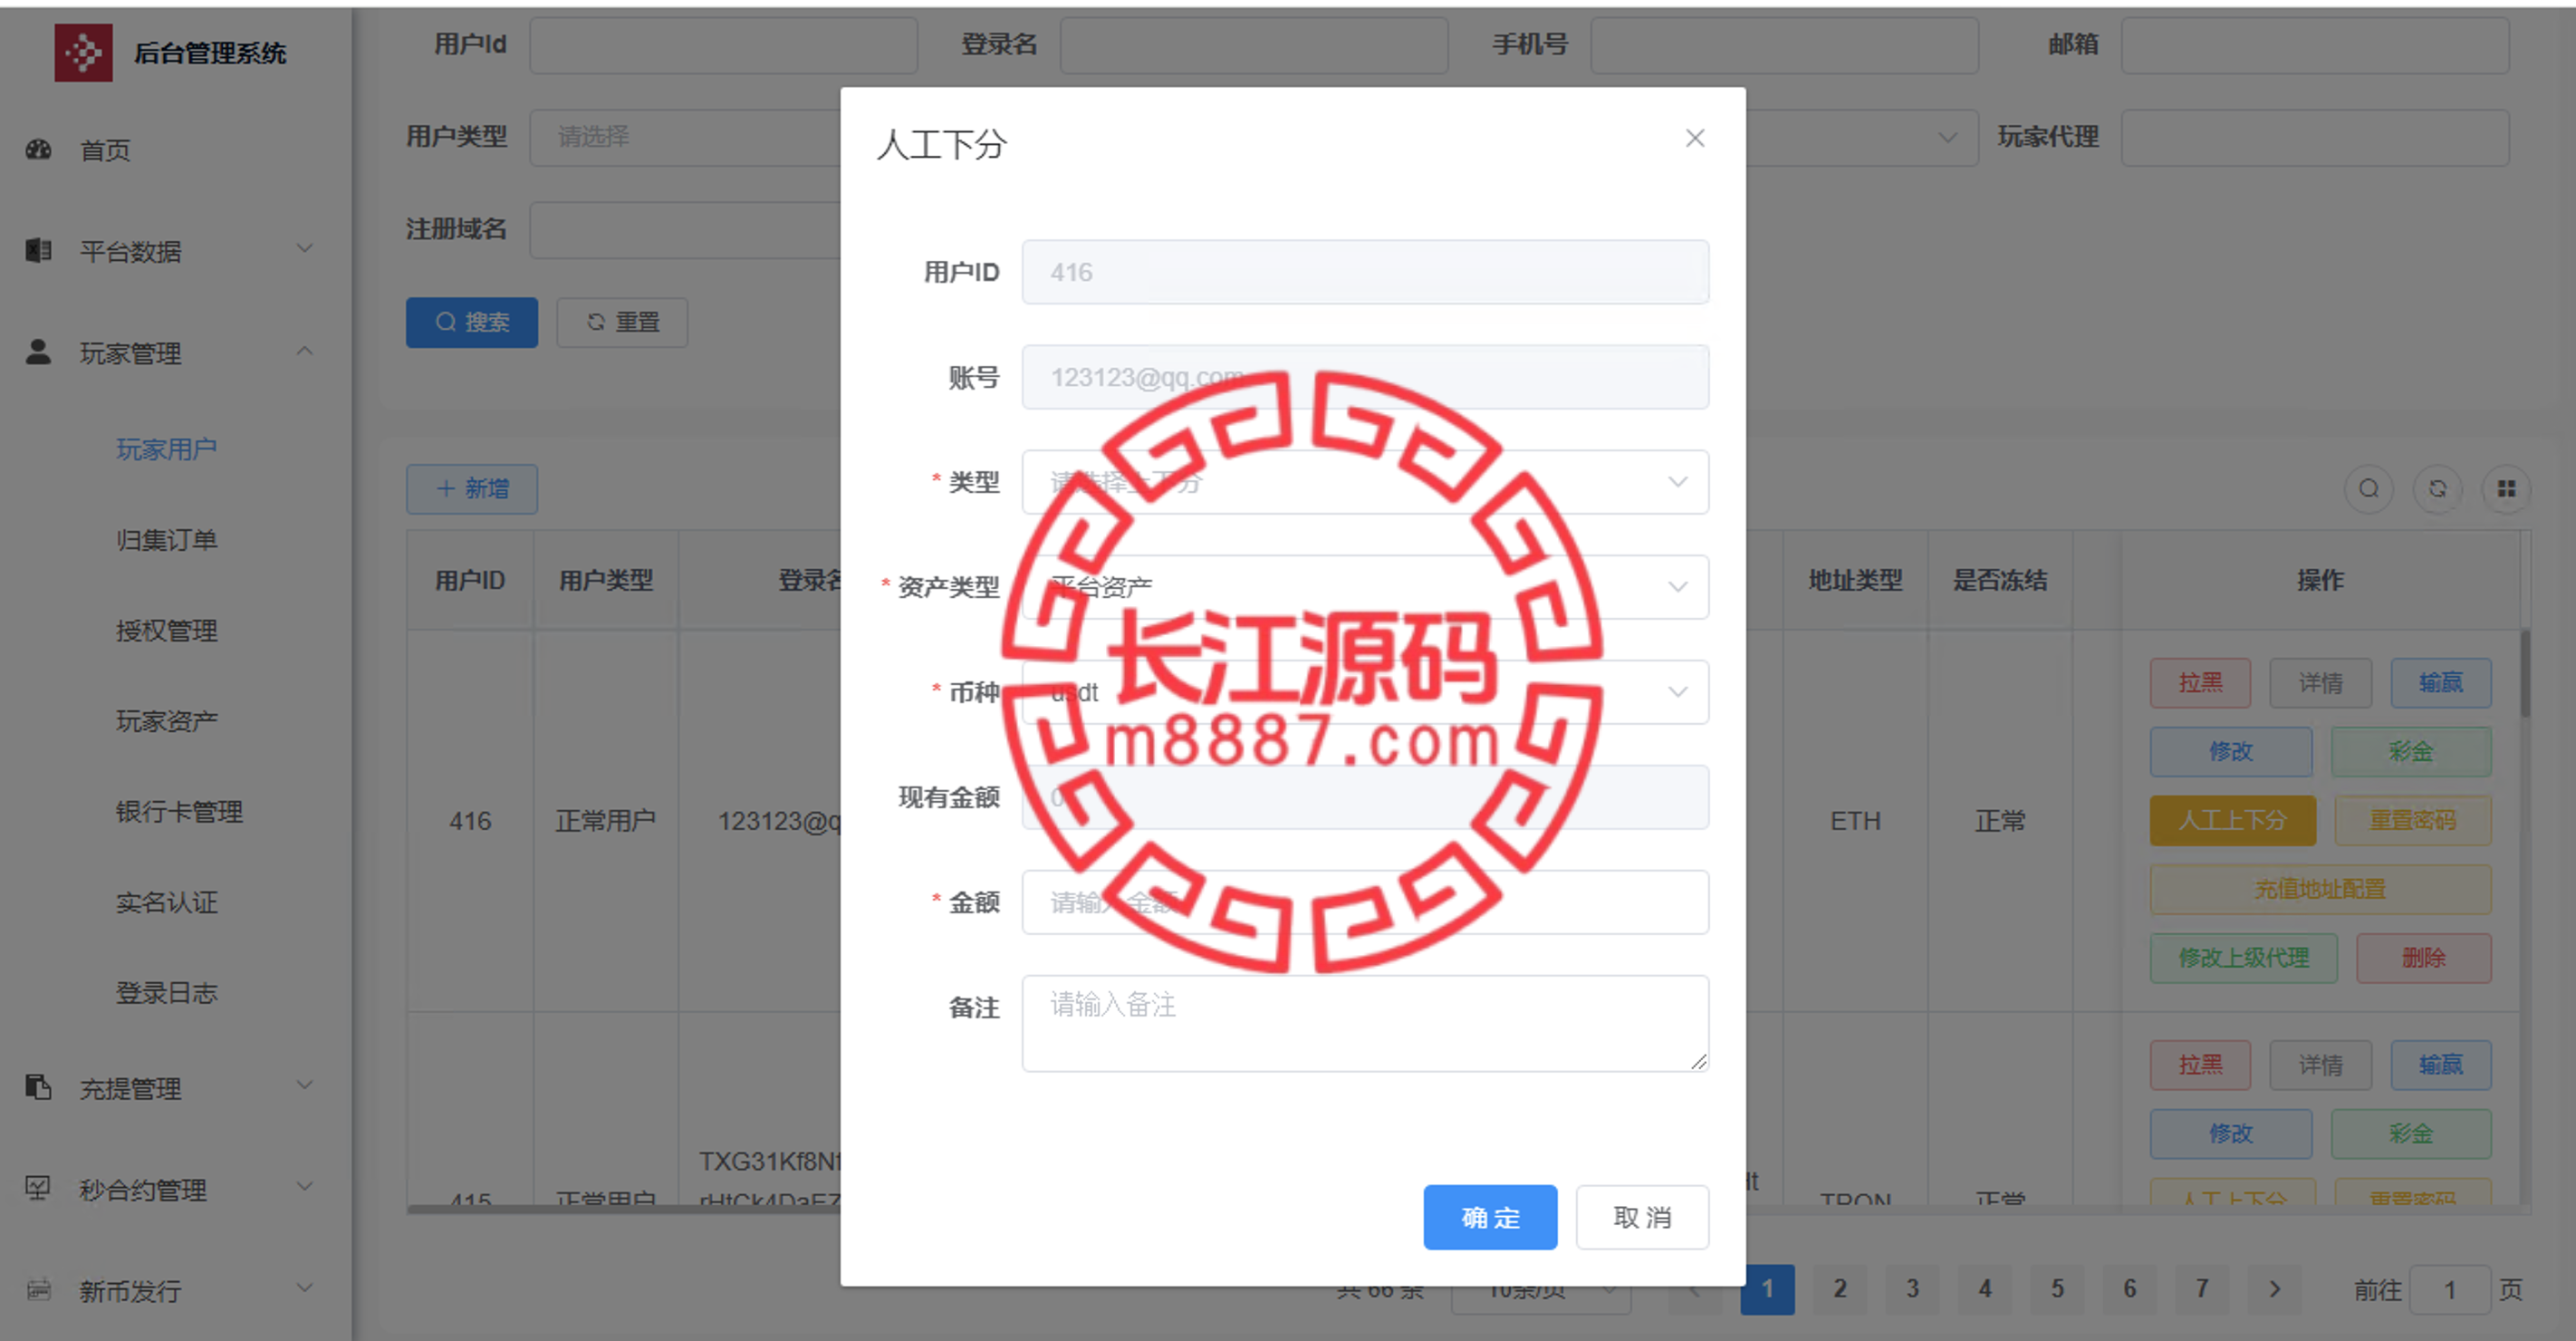Click the 秒合约管理 sidebar icon
This screenshot has height=1341, width=2576.
(39, 1188)
